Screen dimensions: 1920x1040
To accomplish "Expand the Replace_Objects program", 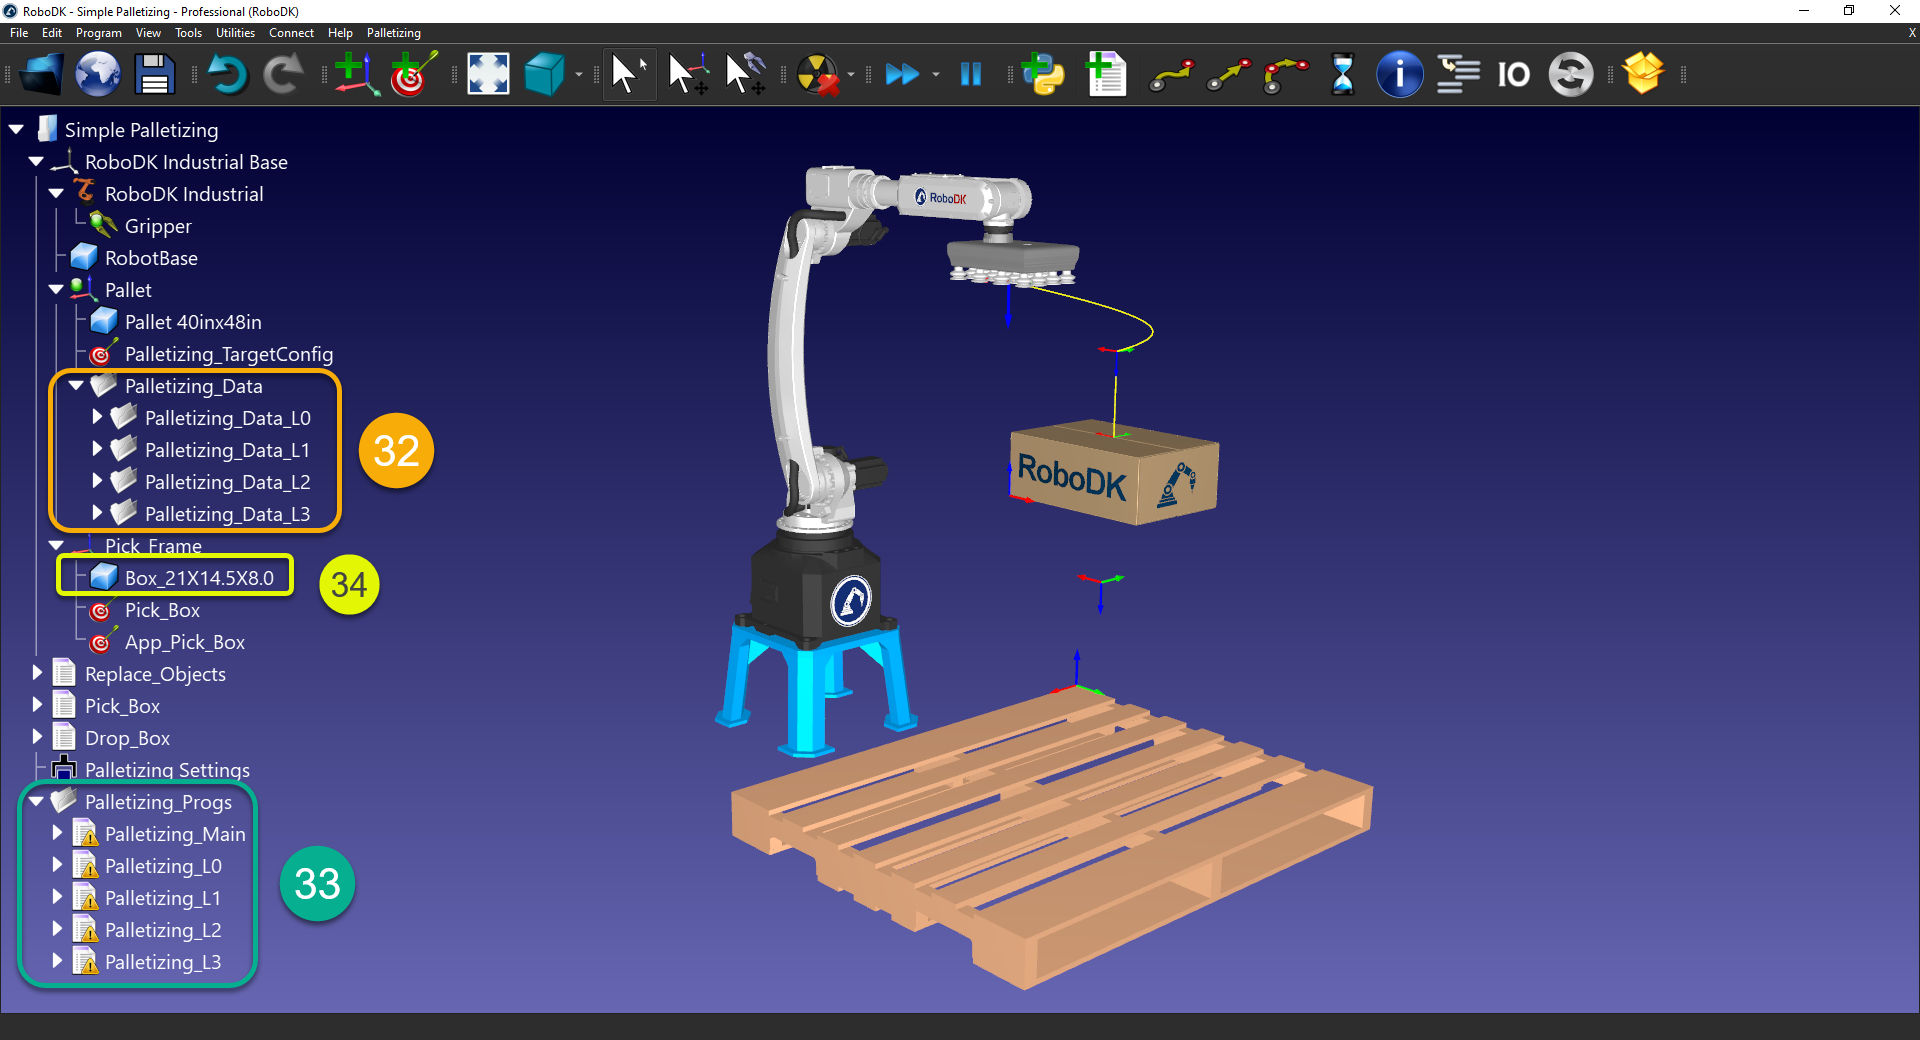I will pos(38,673).
